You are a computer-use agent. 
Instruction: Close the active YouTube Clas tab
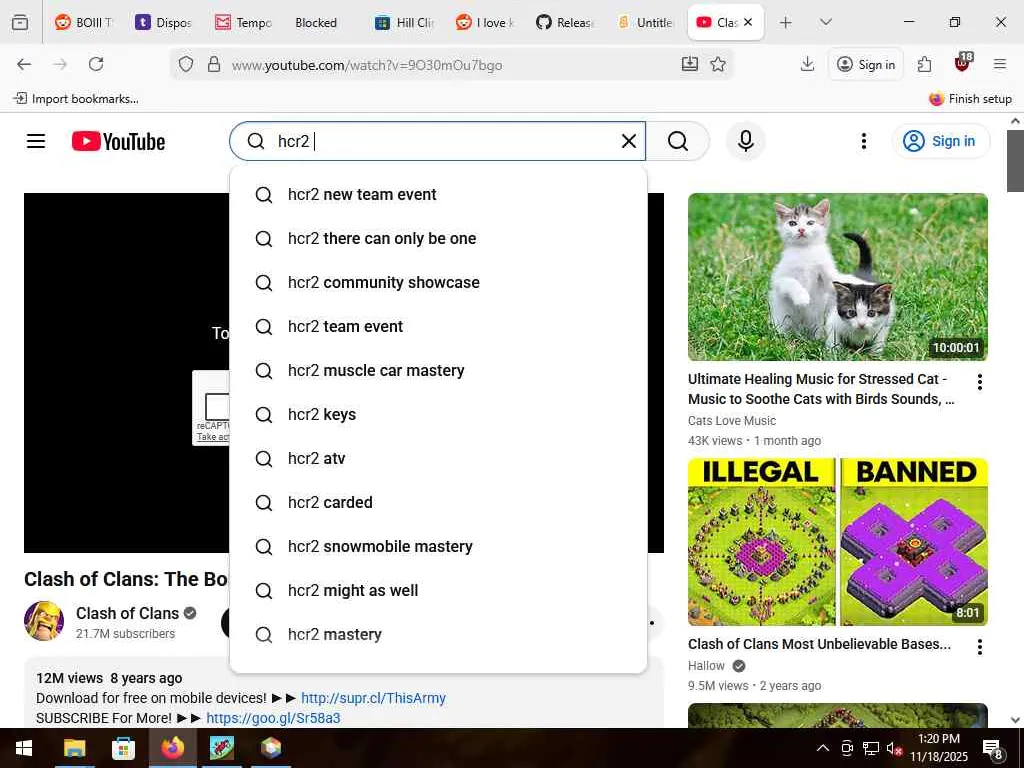pos(748,22)
